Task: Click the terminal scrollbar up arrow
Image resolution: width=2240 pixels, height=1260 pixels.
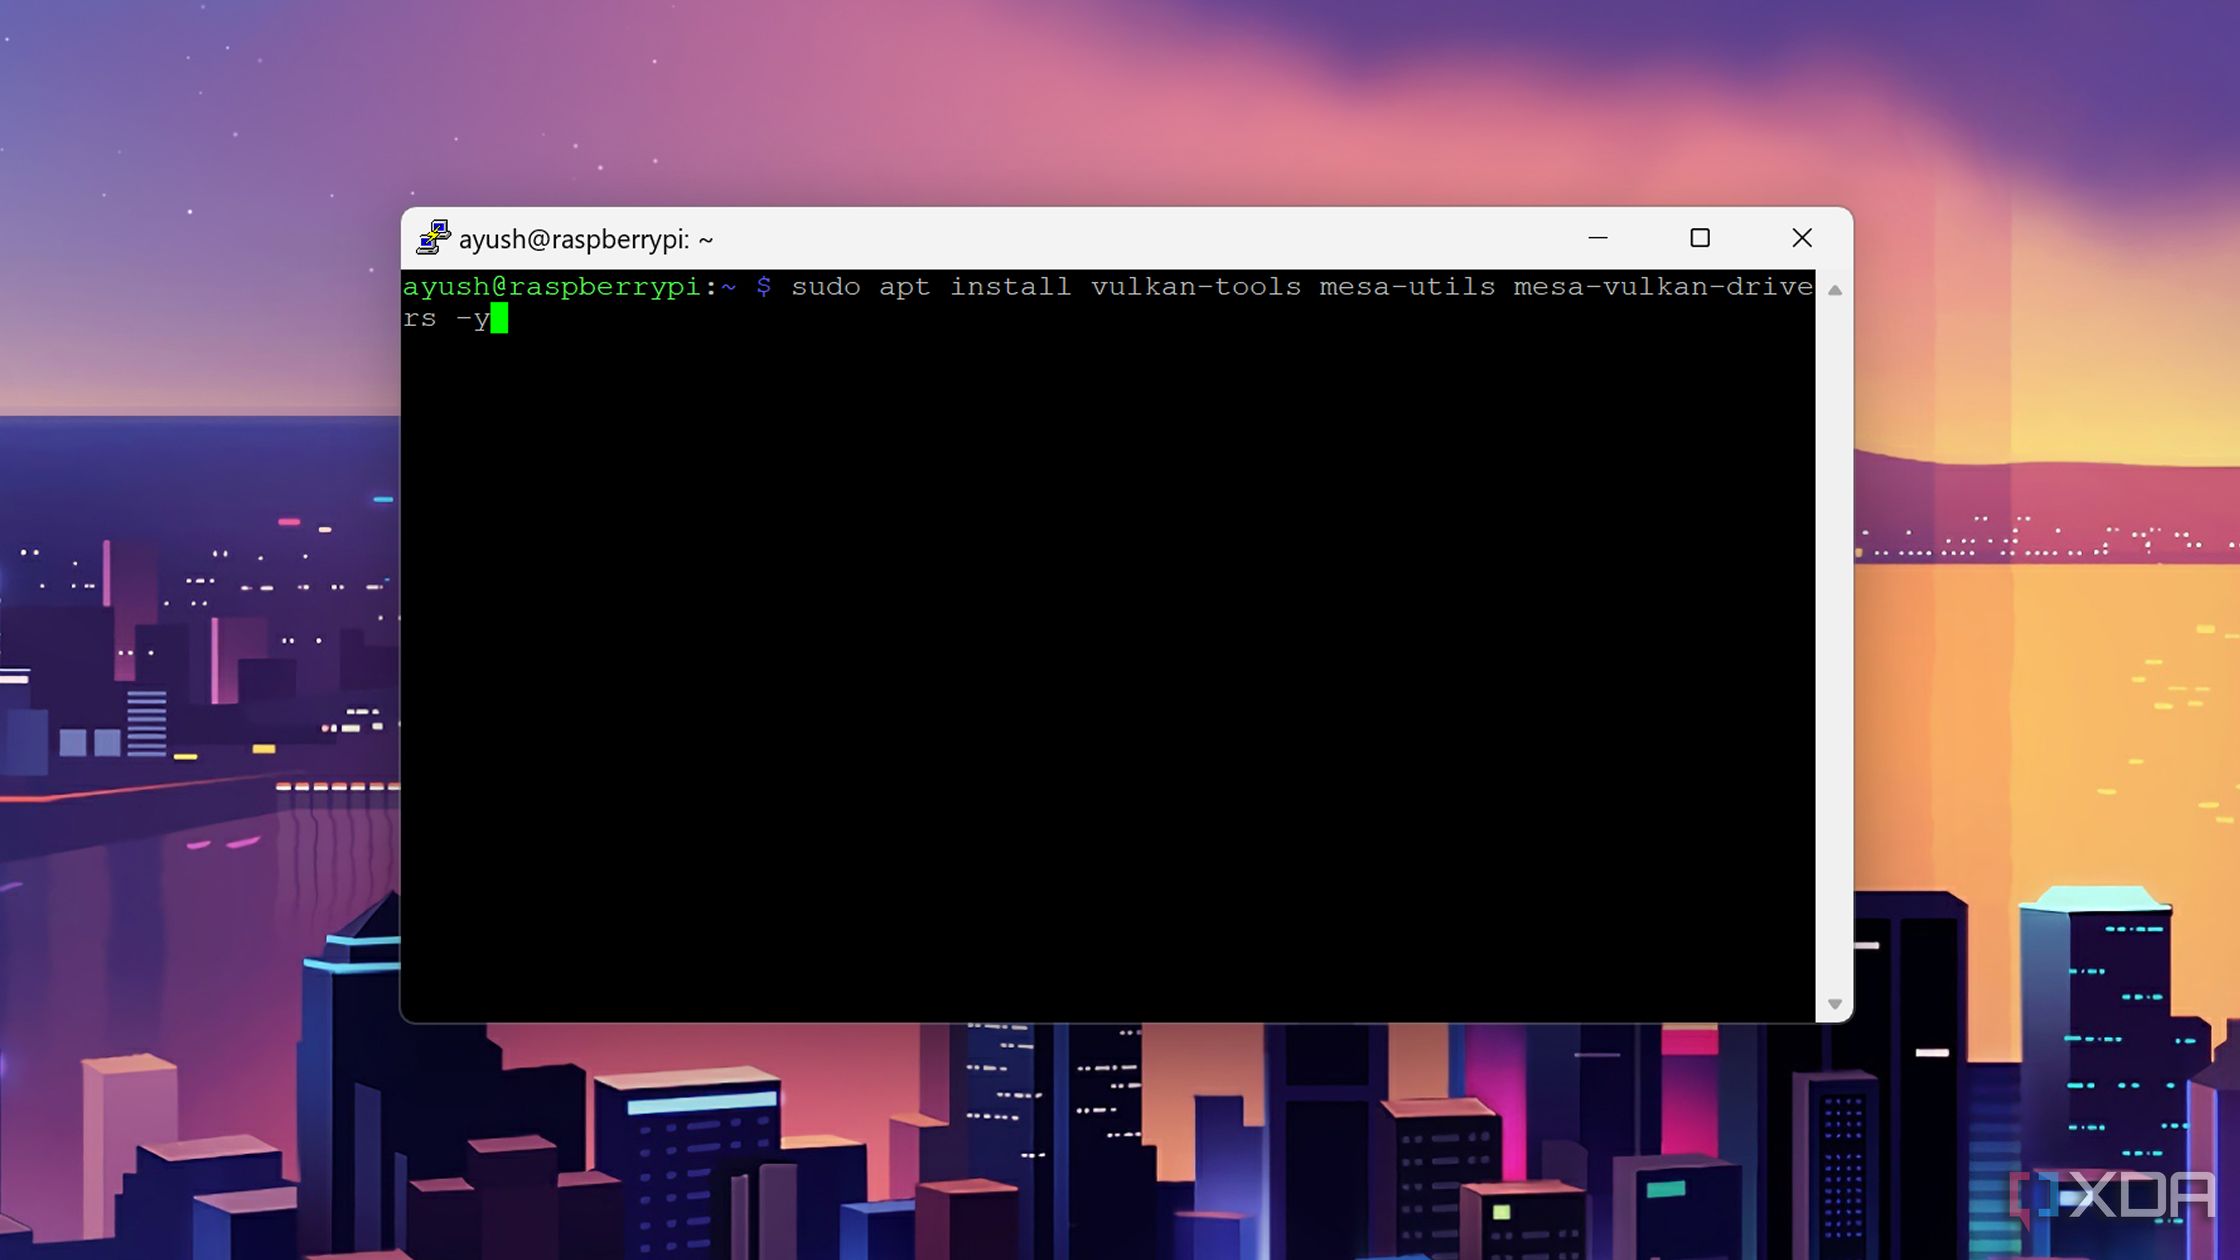Action: [x=1835, y=290]
